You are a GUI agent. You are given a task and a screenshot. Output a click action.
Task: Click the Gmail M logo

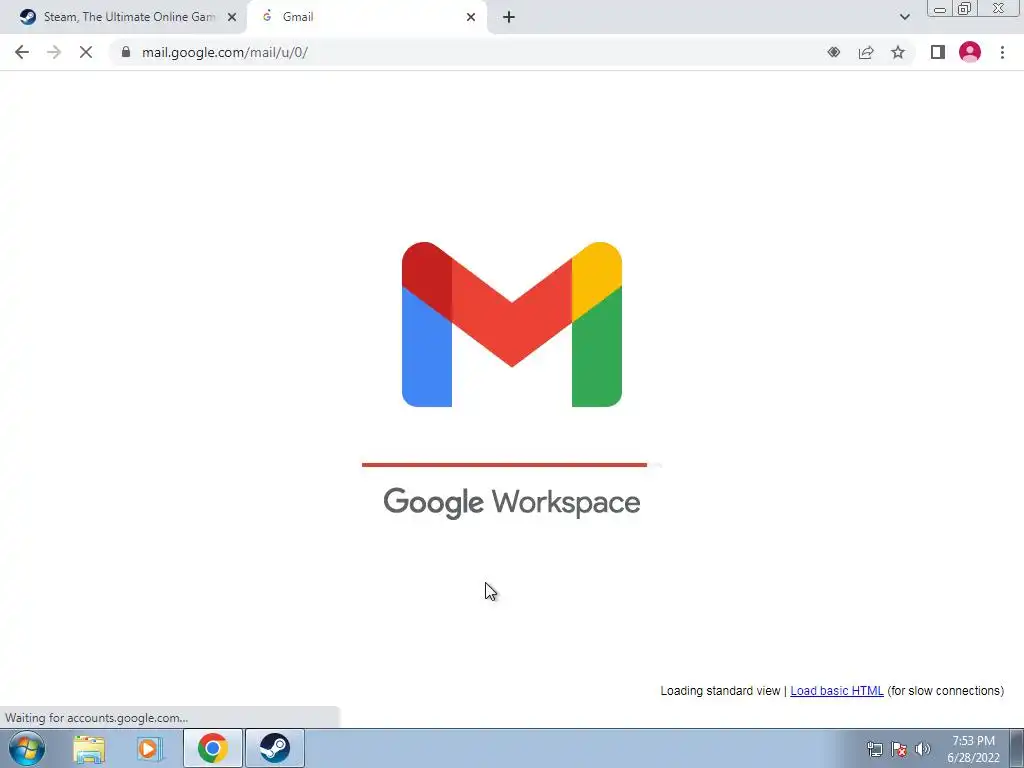[511, 325]
